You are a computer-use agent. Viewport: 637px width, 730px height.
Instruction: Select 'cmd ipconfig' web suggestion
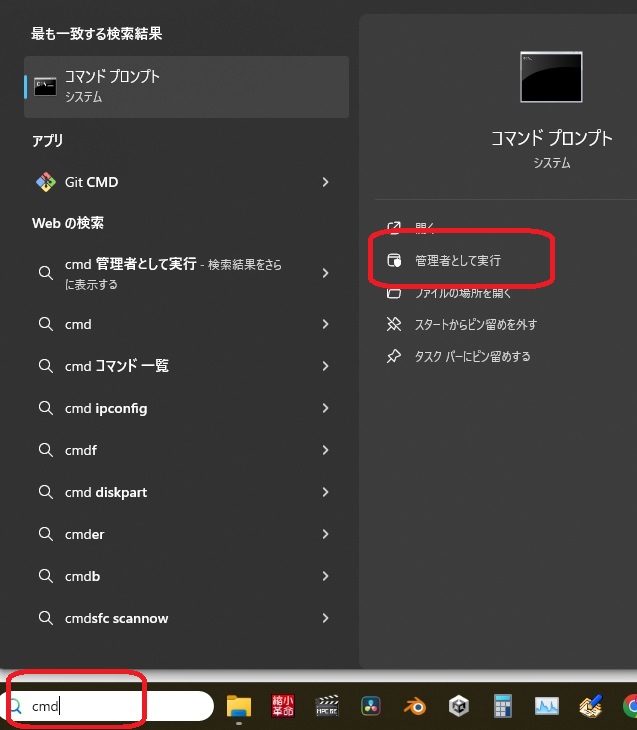pos(106,408)
